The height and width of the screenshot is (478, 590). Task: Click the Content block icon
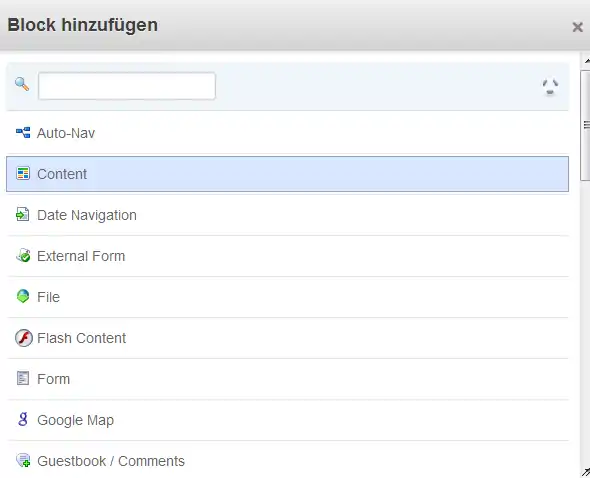pyautogui.click(x=23, y=174)
